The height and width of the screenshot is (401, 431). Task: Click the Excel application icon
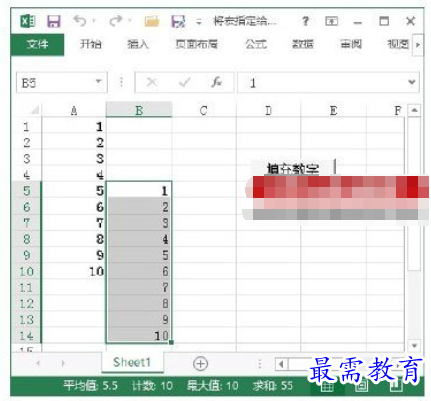coord(28,22)
